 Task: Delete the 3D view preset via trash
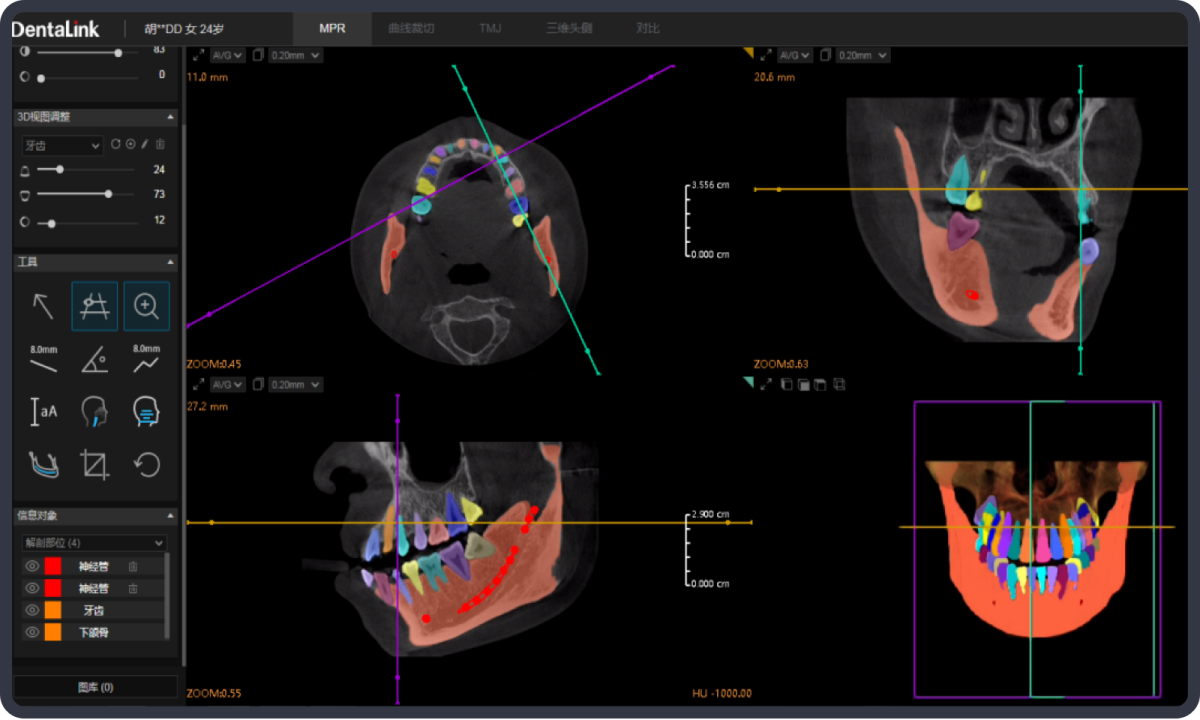(160, 145)
